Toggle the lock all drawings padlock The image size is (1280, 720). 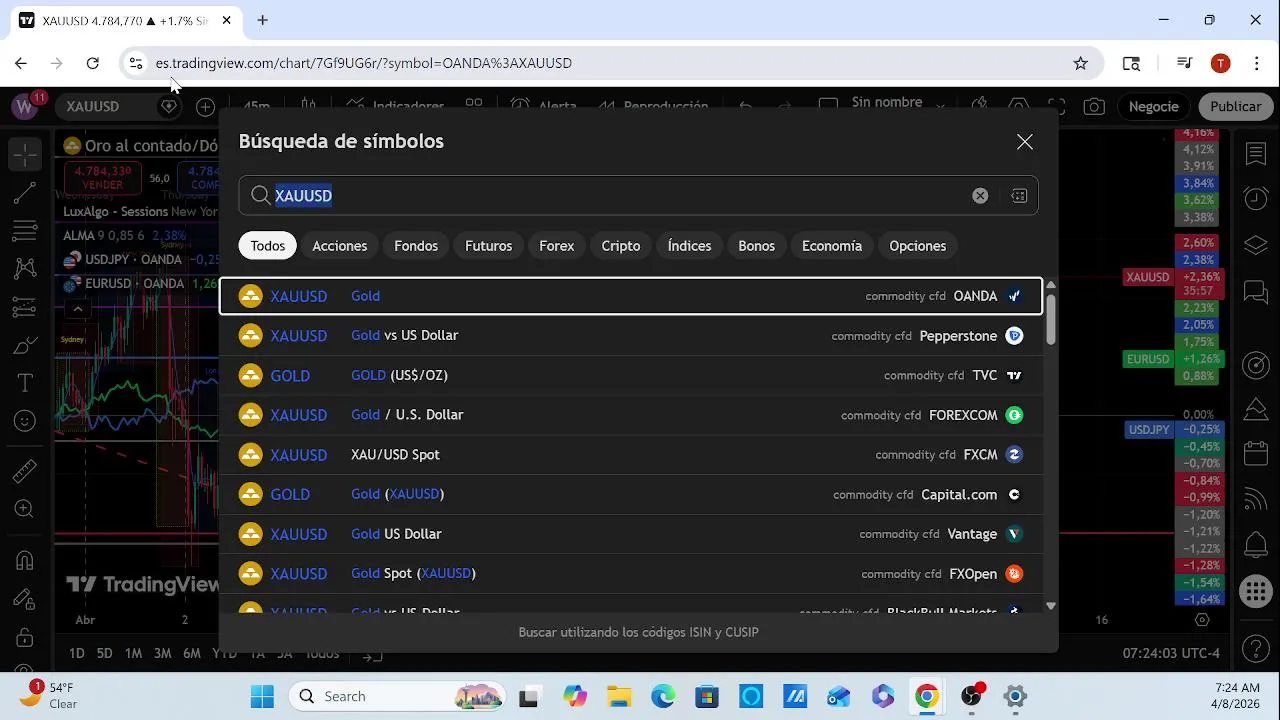[25, 637]
